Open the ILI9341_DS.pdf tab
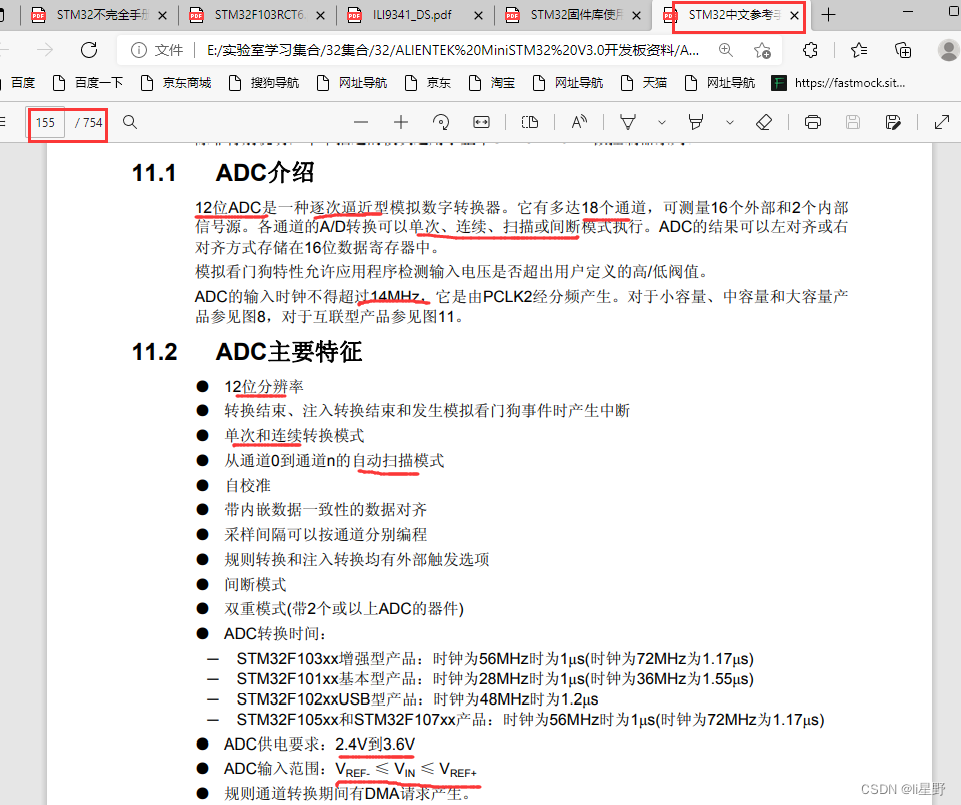The image size is (961, 805). (x=412, y=15)
